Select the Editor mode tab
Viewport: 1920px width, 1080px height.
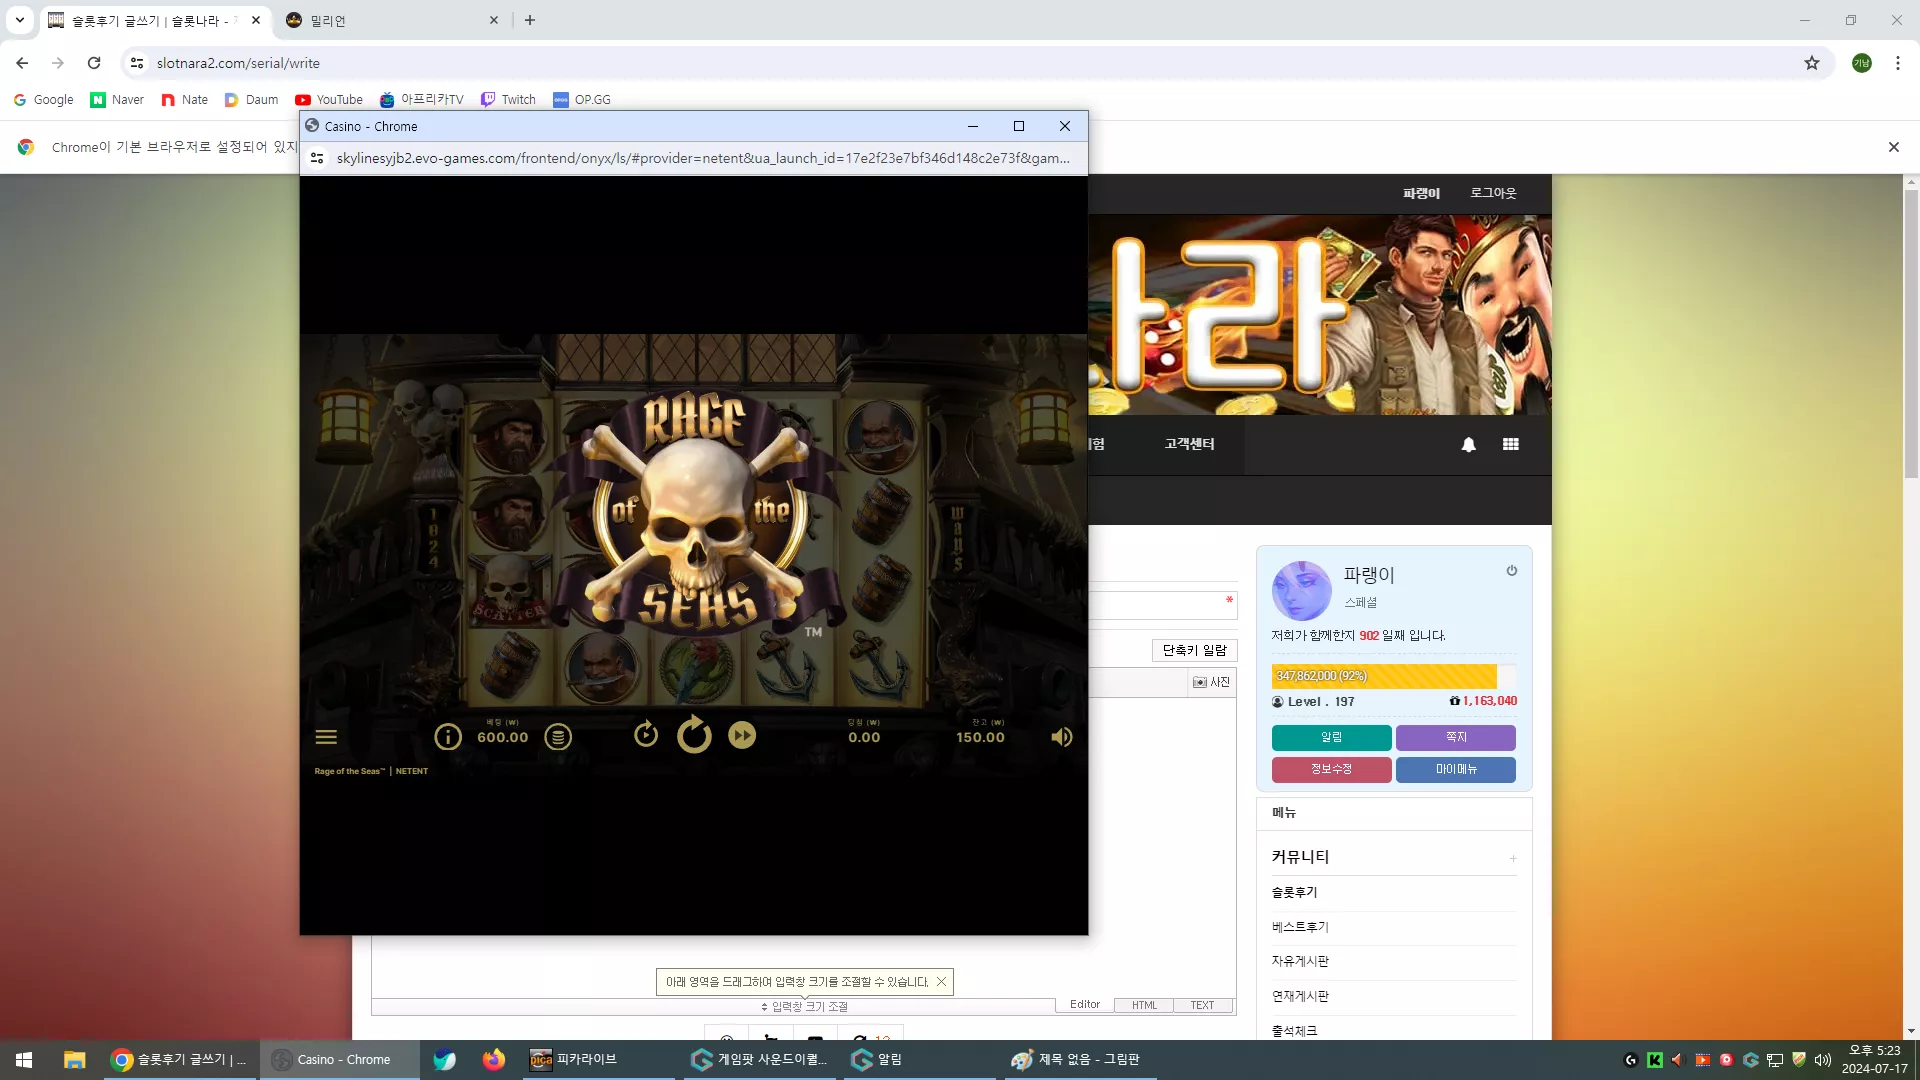click(x=1085, y=1005)
